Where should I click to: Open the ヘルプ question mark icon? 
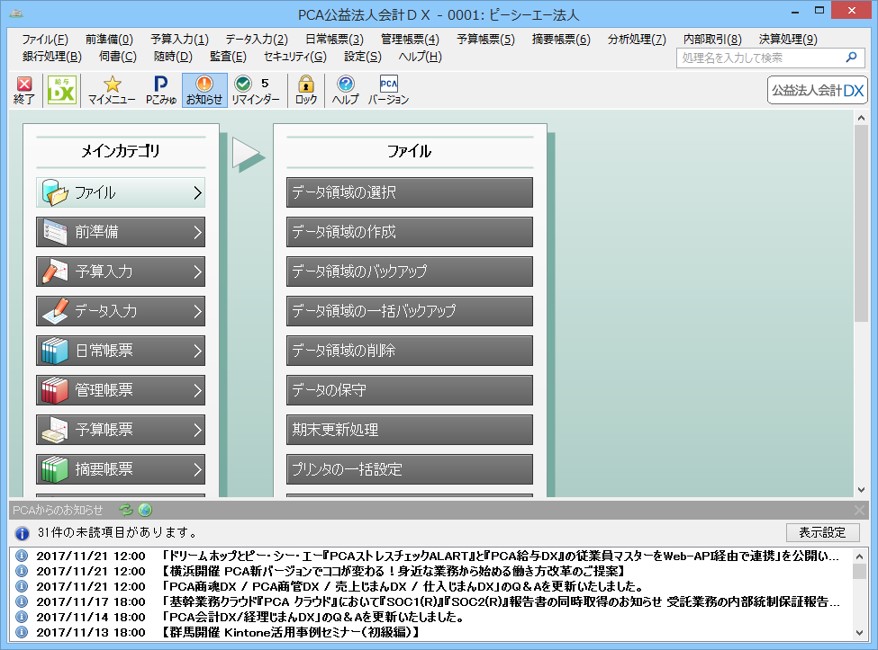[345, 90]
